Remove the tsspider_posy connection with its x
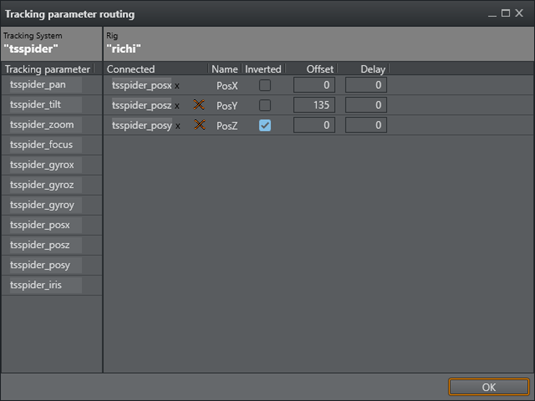The height and width of the screenshot is (401, 535). [x=178, y=127]
